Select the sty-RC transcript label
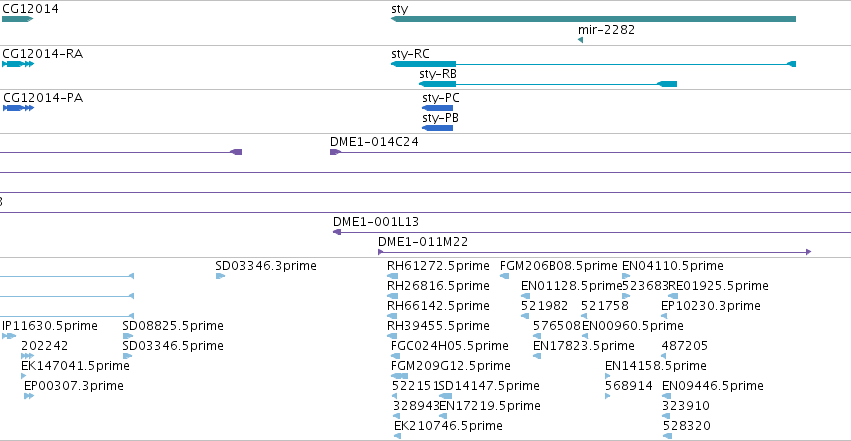Viewport: 851px width, 441px height. pos(410,54)
